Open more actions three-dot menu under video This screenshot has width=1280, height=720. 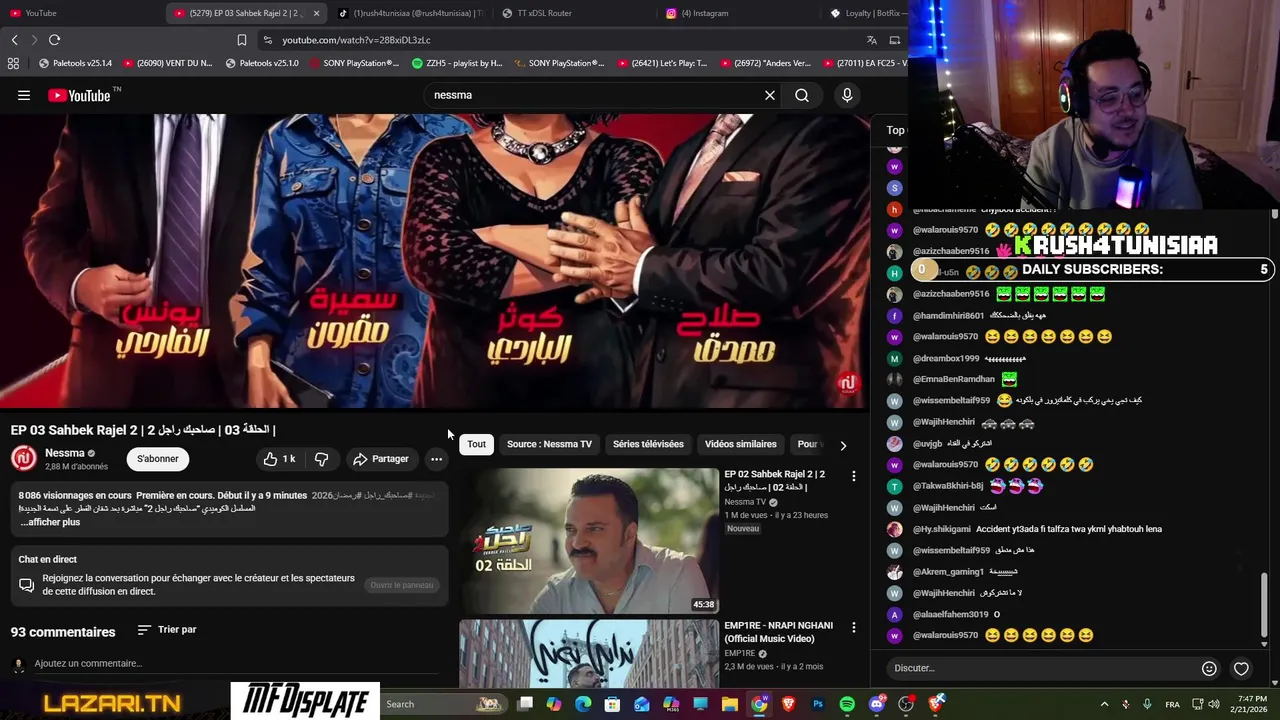436,459
